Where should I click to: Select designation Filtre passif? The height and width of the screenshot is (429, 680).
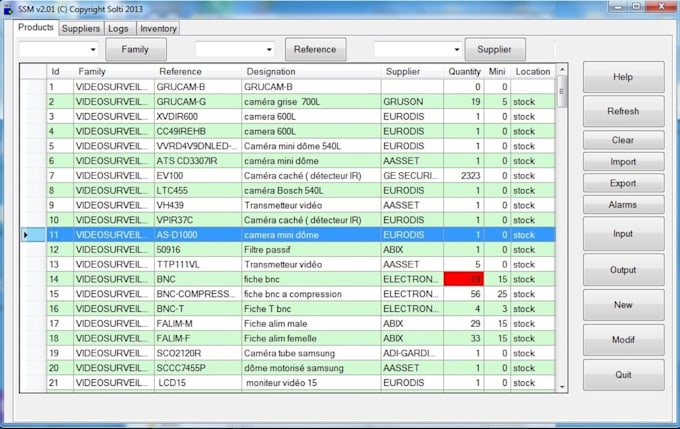pos(311,250)
